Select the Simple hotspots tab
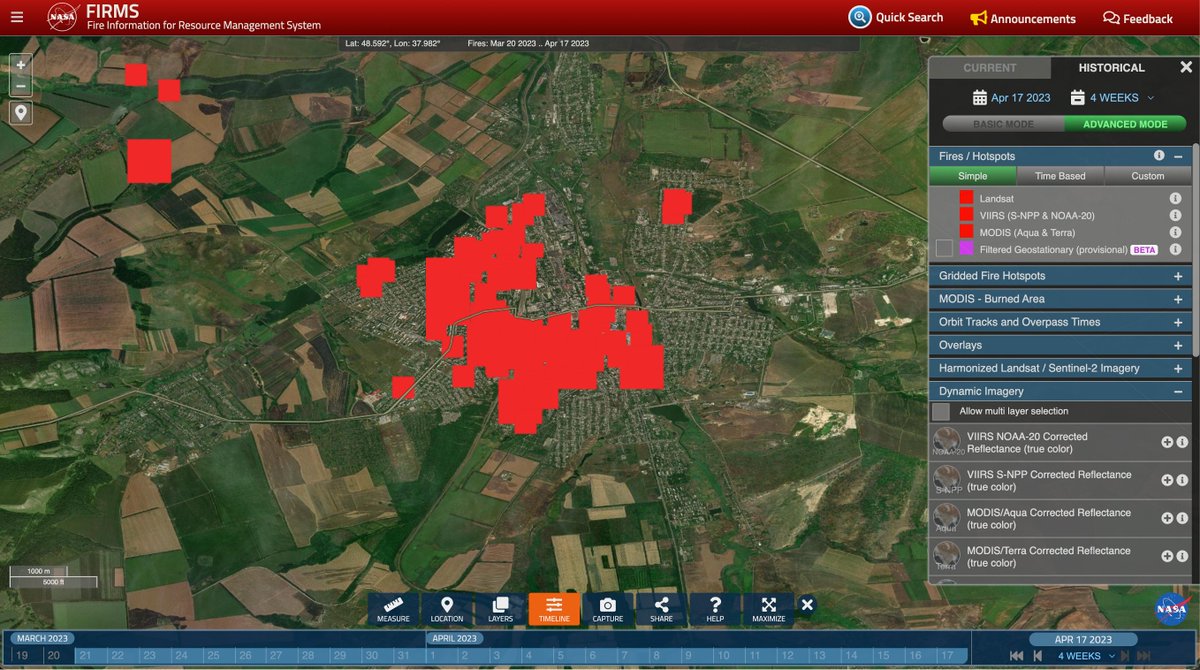This screenshot has width=1200, height=670. click(x=972, y=176)
